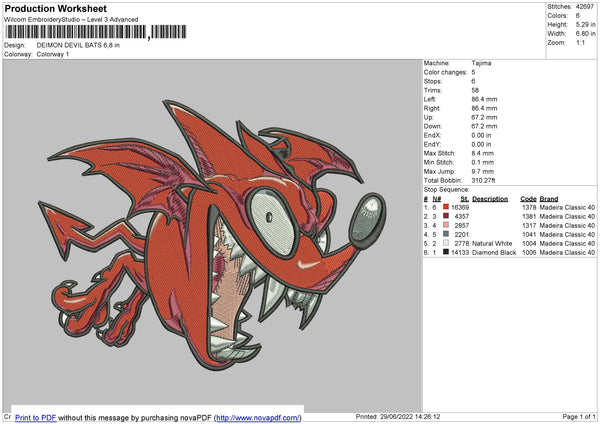Click the 'Design:' label
600x424 pixels.
pyautogui.click(x=15, y=45)
